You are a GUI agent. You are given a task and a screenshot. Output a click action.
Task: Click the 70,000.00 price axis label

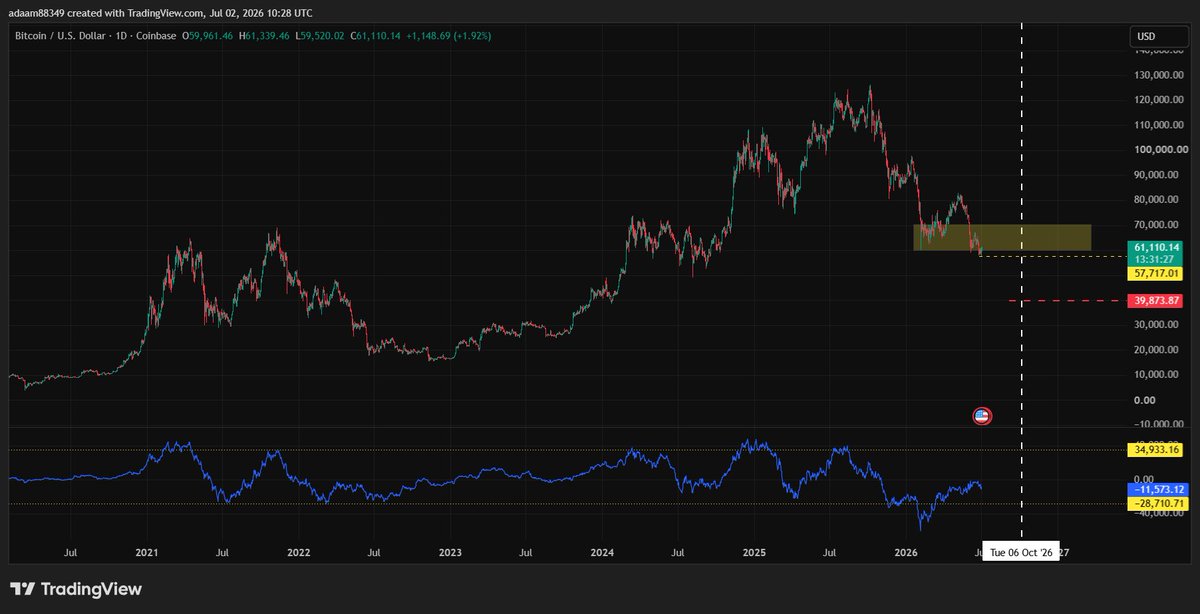click(x=1157, y=225)
